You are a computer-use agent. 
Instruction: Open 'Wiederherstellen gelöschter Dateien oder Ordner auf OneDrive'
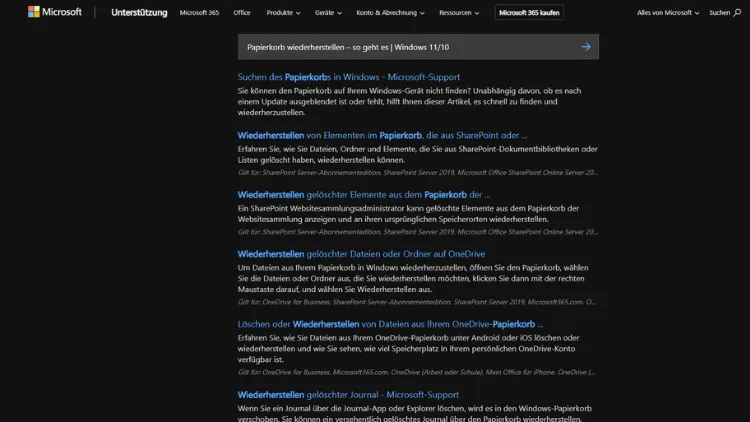[x=361, y=254]
